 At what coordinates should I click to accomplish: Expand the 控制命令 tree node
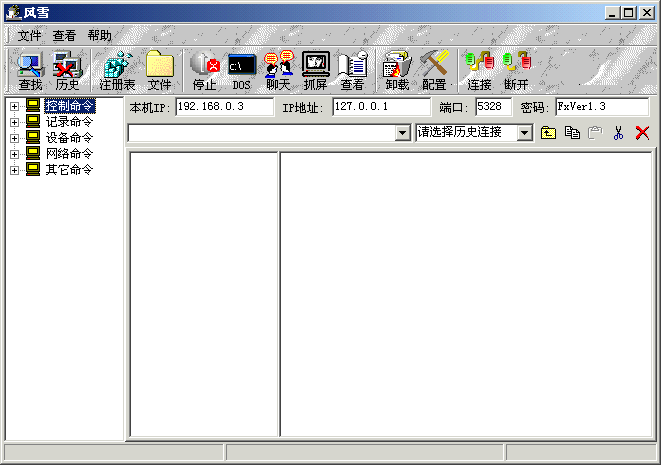pyautogui.click(x=15, y=106)
